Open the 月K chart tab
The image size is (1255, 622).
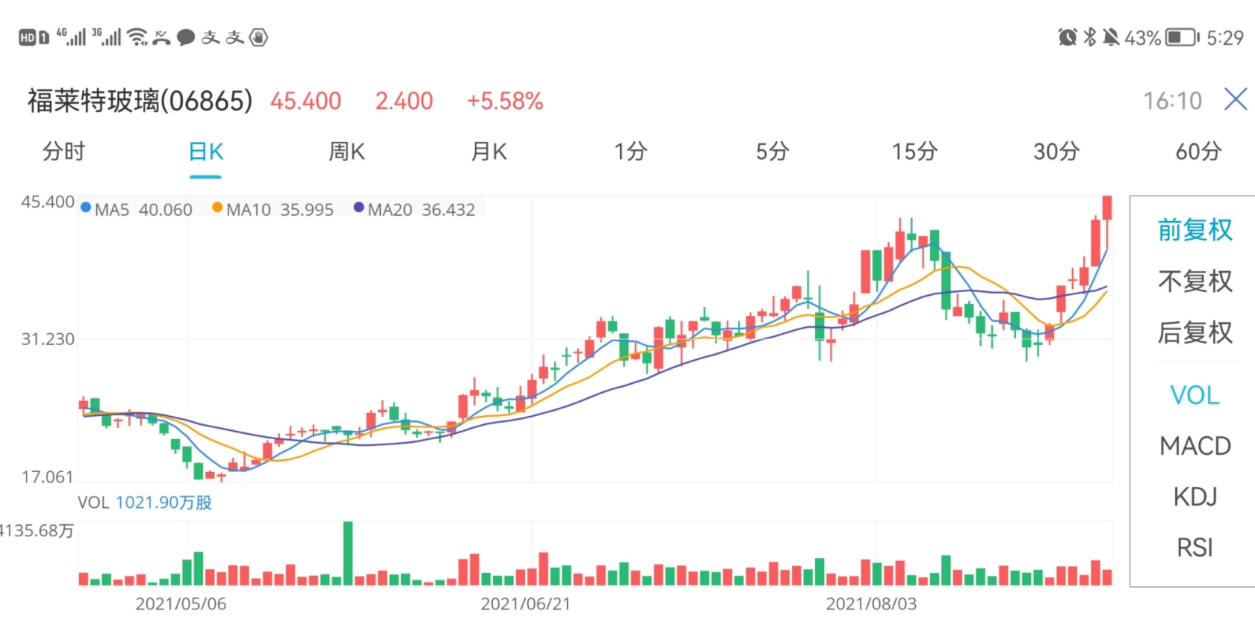pos(489,152)
